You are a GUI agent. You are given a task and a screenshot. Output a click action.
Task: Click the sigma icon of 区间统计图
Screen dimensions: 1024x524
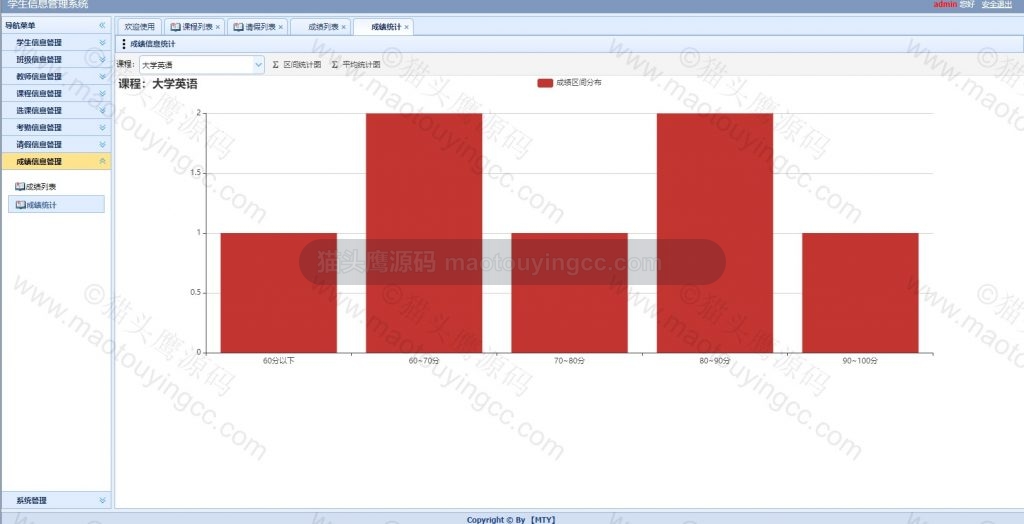[276, 65]
